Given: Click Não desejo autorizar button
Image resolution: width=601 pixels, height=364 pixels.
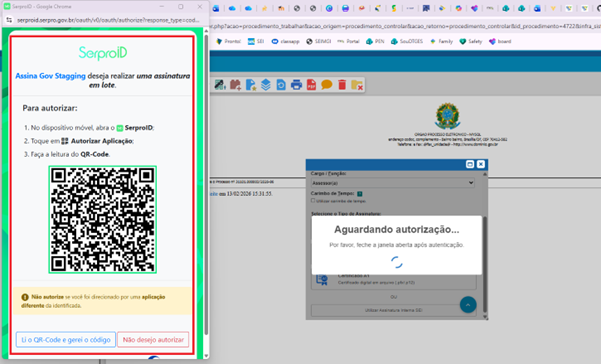Looking at the screenshot, I should (x=153, y=339).
